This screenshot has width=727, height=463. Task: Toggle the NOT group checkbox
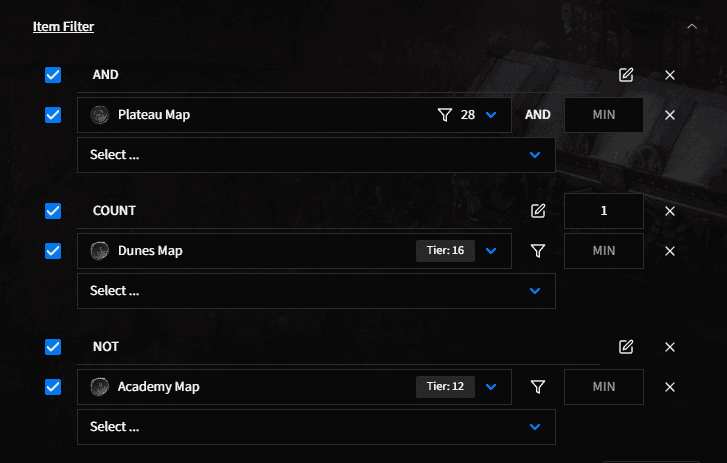[x=53, y=347]
